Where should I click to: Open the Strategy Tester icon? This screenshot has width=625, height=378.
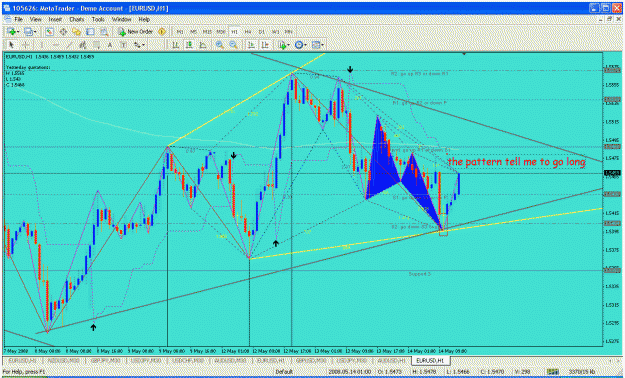104,32
